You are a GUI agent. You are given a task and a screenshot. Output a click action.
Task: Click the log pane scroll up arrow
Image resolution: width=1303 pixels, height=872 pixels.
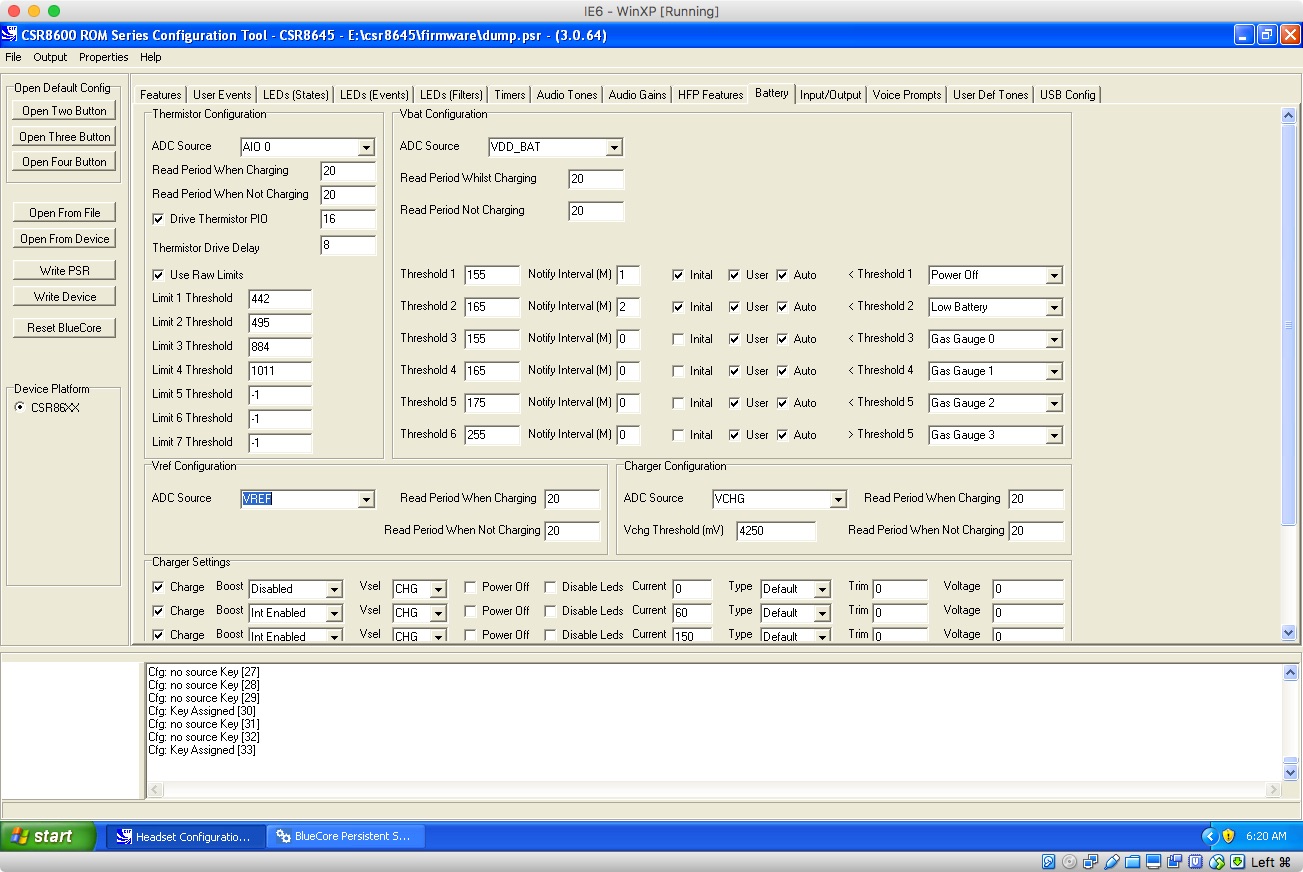(x=1290, y=673)
